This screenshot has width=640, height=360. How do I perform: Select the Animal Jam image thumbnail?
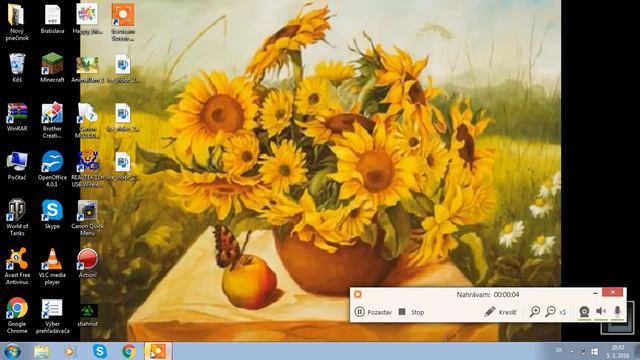pyautogui.click(x=87, y=68)
